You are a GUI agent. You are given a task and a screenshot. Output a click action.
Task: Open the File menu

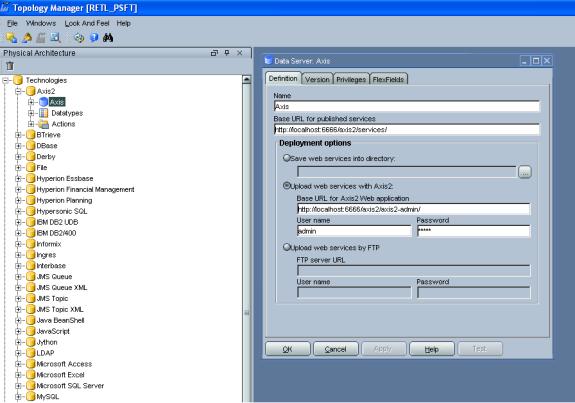(x=12, y=23)
